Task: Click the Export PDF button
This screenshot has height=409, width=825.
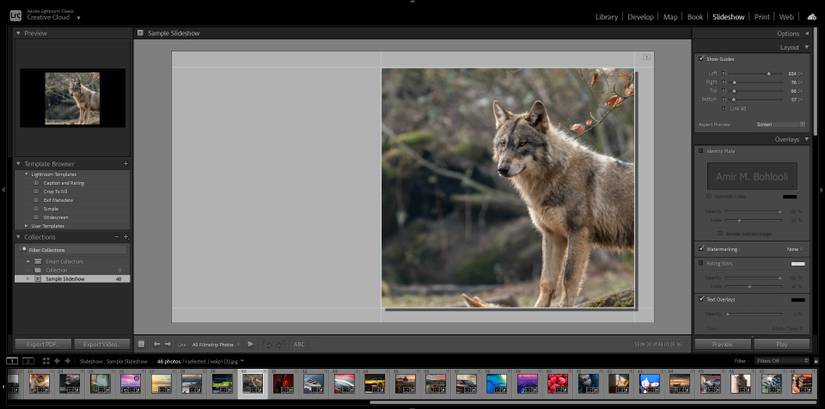Action: tap(43, 344)
